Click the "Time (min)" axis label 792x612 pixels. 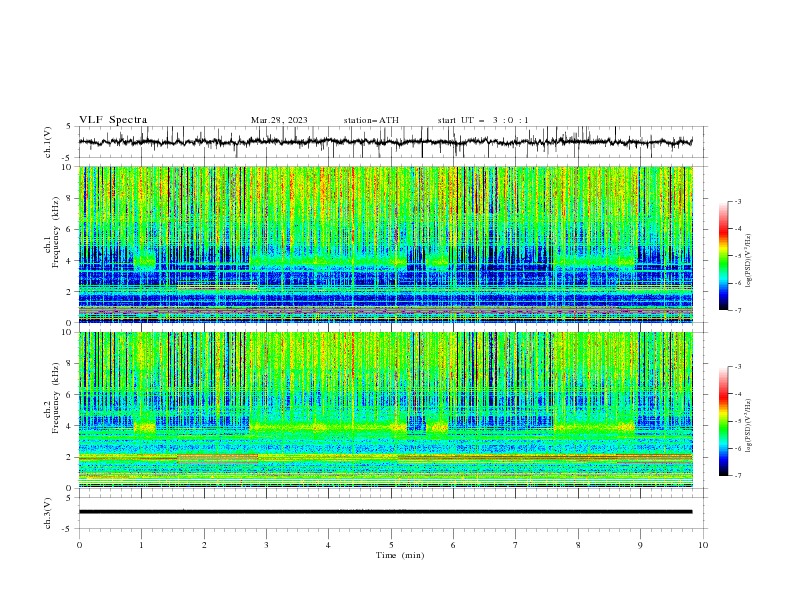[x=400, y=555]
